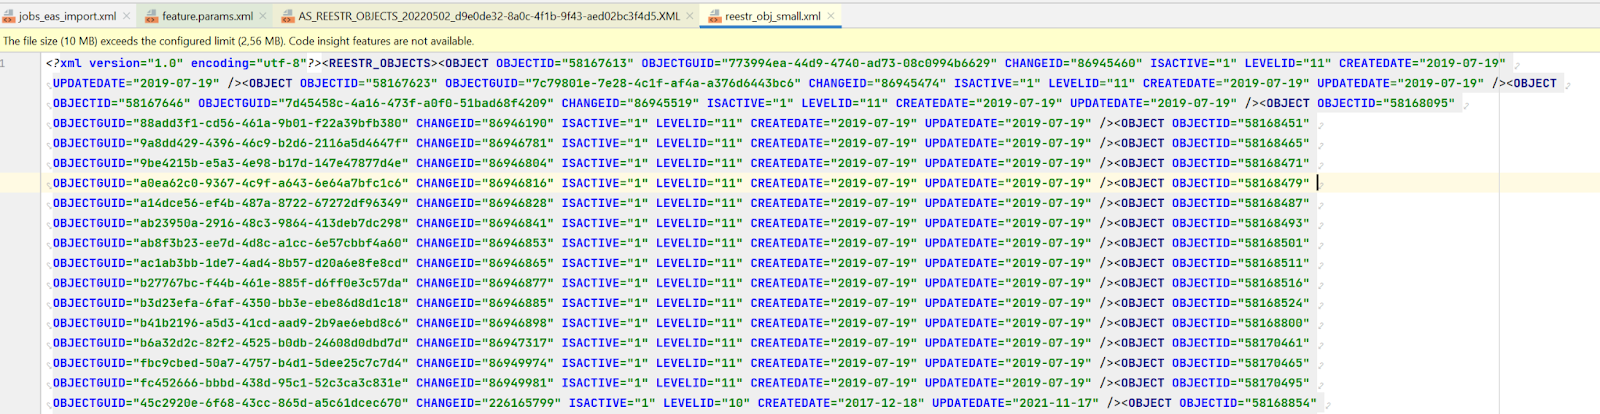Open the feature.params.xml editor tab
Screen dimensions: 1600x414
207,16
